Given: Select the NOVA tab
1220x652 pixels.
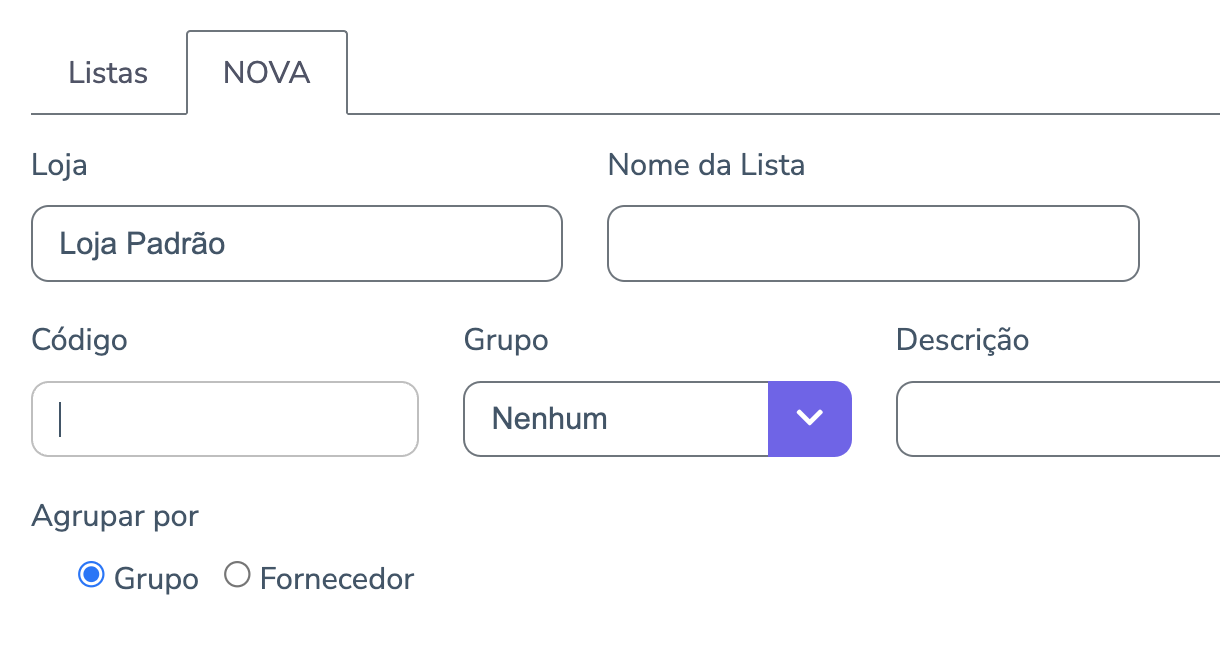Looking at the screenshot, I should (267, 73).
